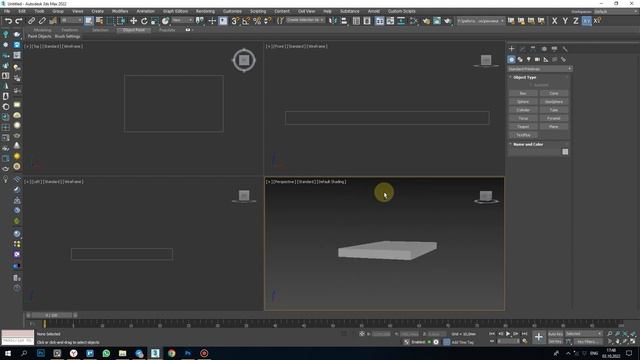
Task: Open the Hierarchy panel tab
Action: click(533, 49)
